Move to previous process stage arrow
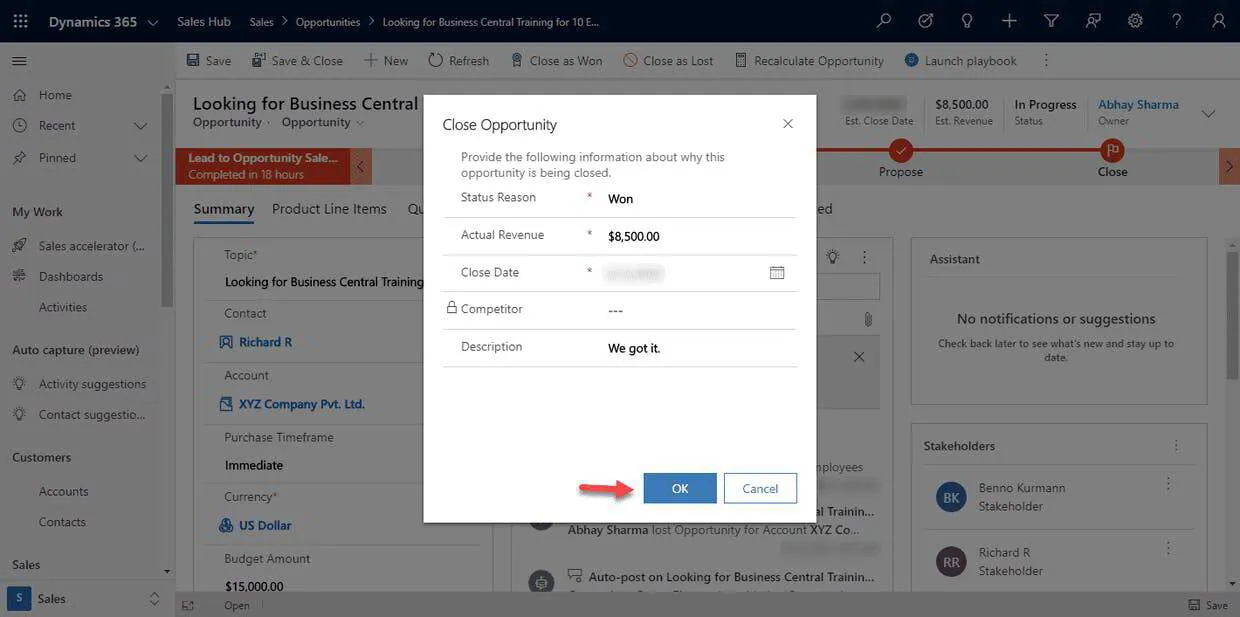 pos(361,167)
